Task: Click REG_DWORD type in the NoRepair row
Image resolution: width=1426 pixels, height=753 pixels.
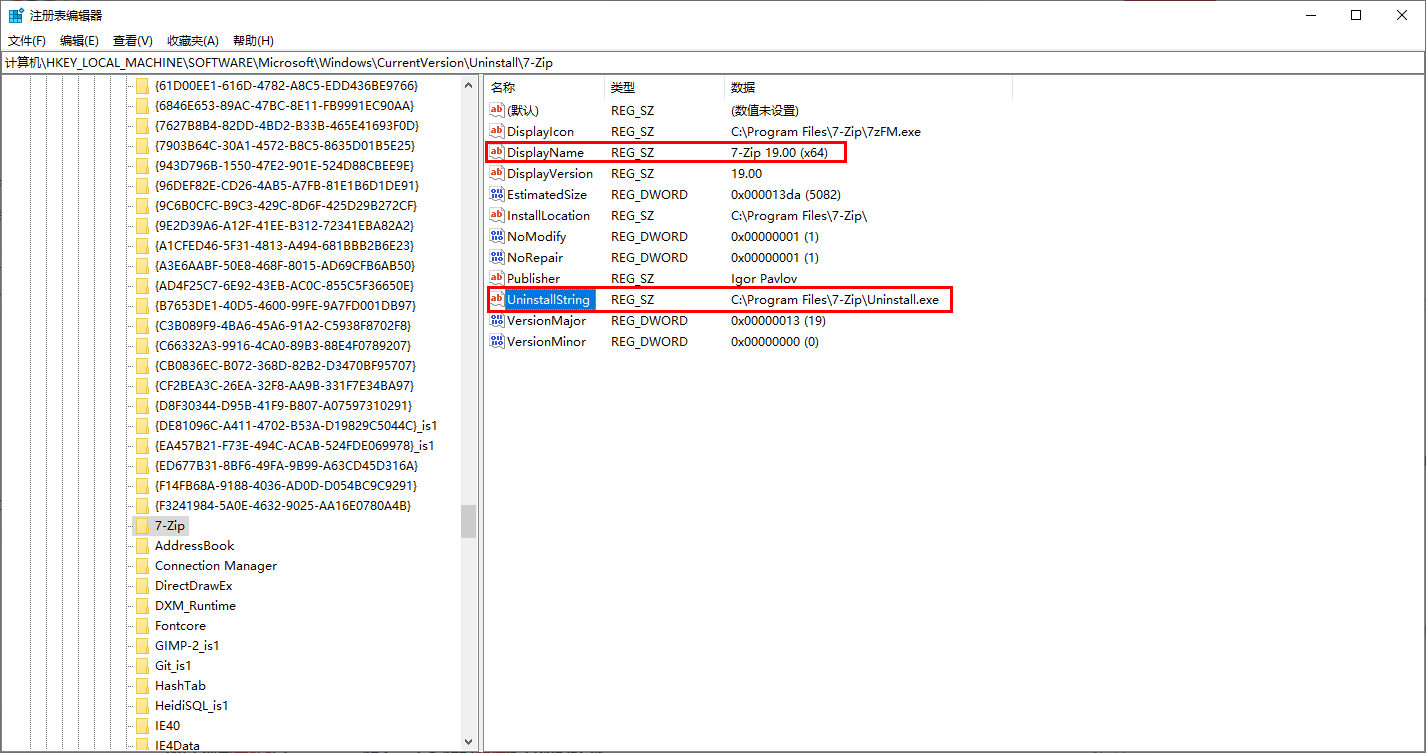Action: tap(649, 257)
